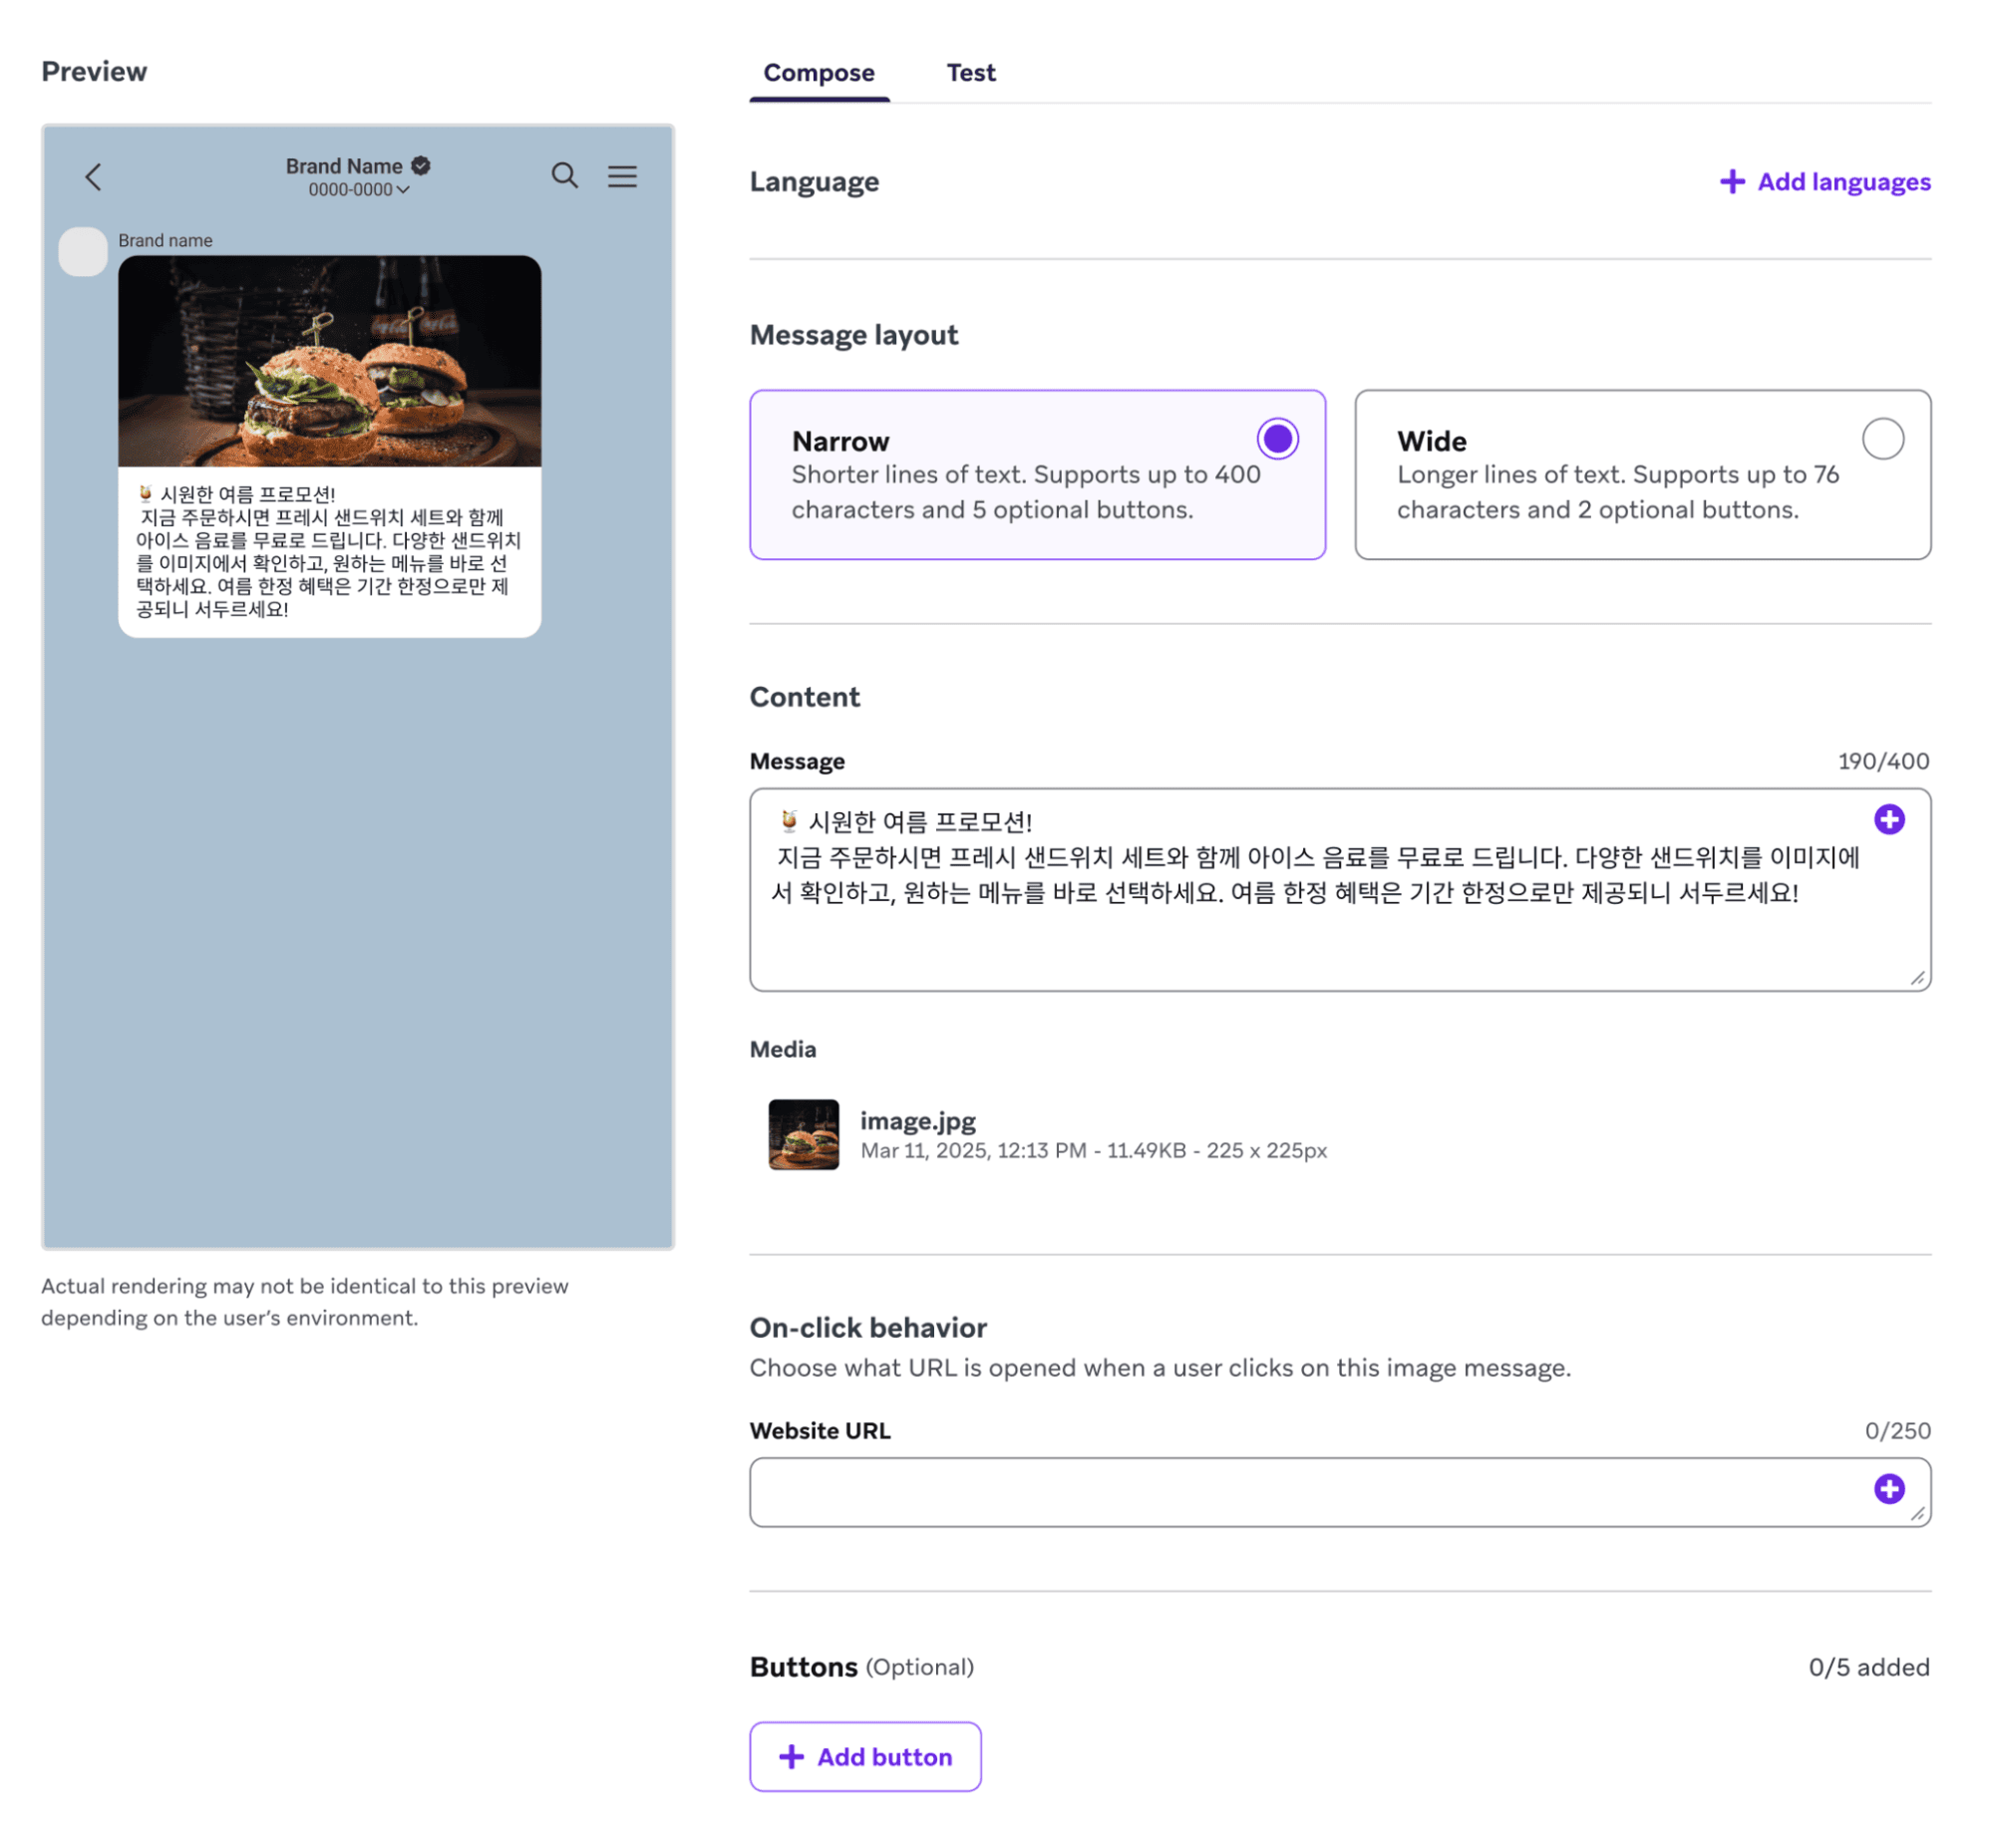
Task: Click the plus icon beside Add languages
Action: [x=1731, y=182]
